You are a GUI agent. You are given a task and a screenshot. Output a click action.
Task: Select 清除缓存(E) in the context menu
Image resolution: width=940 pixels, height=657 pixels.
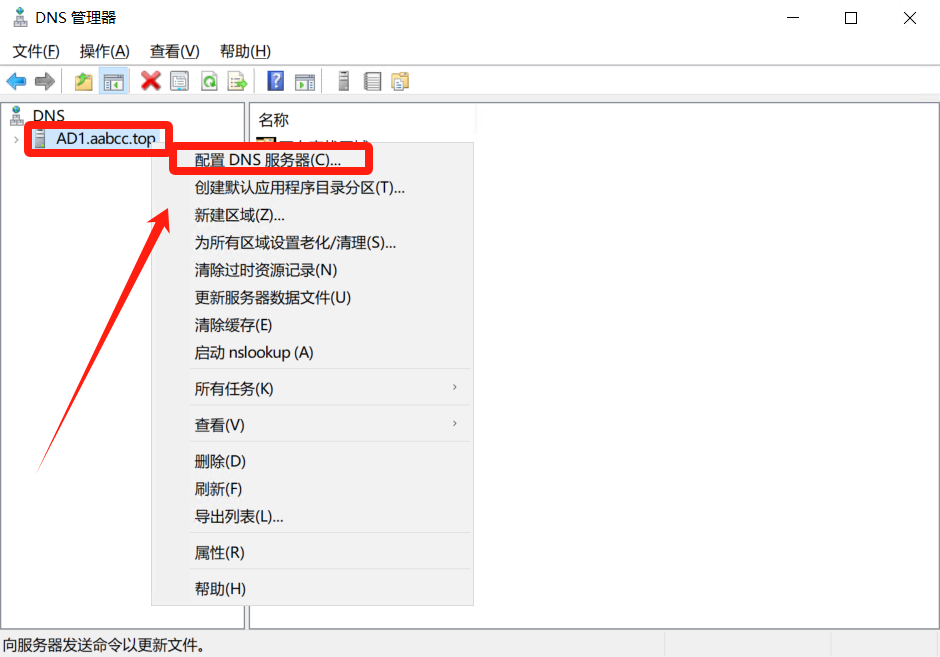pos(234,325)
